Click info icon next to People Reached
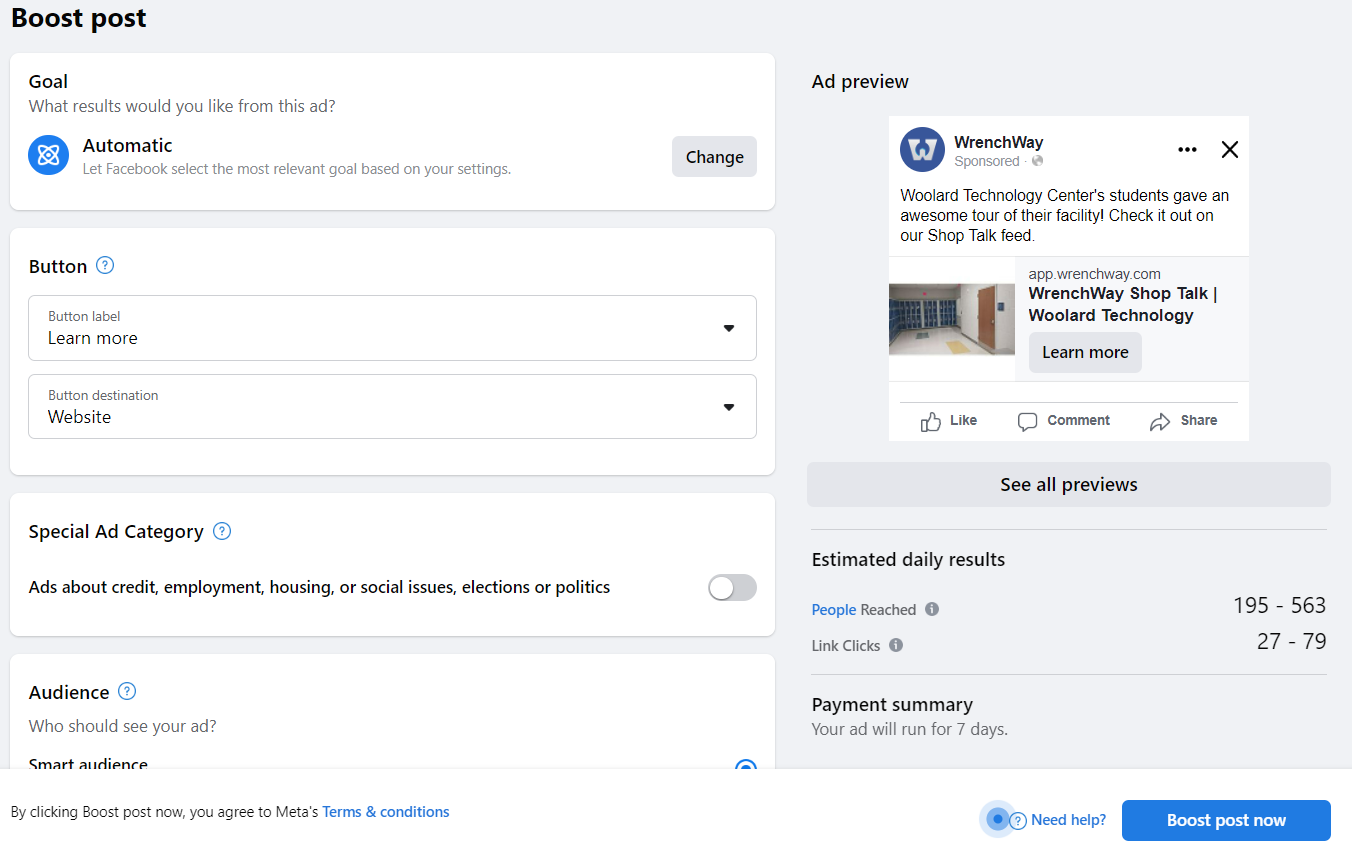Image resolution: width=1352 pixels, height=845 pixels. tap(932, 609)
